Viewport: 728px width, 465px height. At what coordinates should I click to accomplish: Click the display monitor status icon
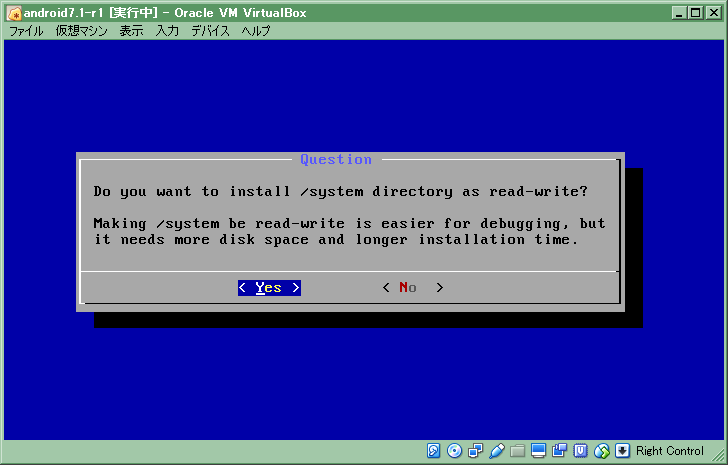click(x=539, y=451)
